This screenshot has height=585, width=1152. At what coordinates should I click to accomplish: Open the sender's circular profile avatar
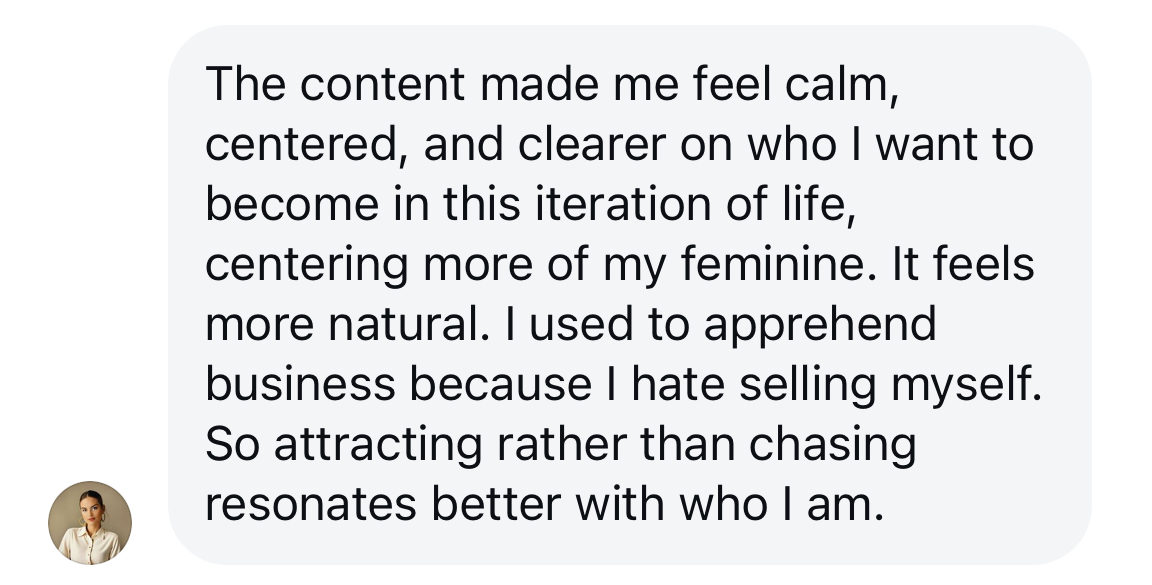point(90,523)
